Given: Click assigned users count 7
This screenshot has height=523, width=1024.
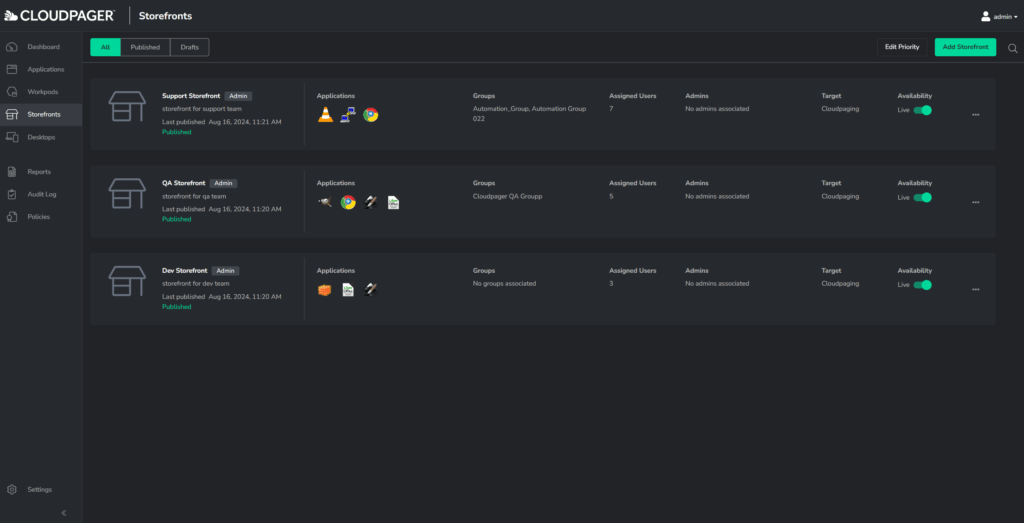Looking at the screenshot, I should tap(611, 109).
